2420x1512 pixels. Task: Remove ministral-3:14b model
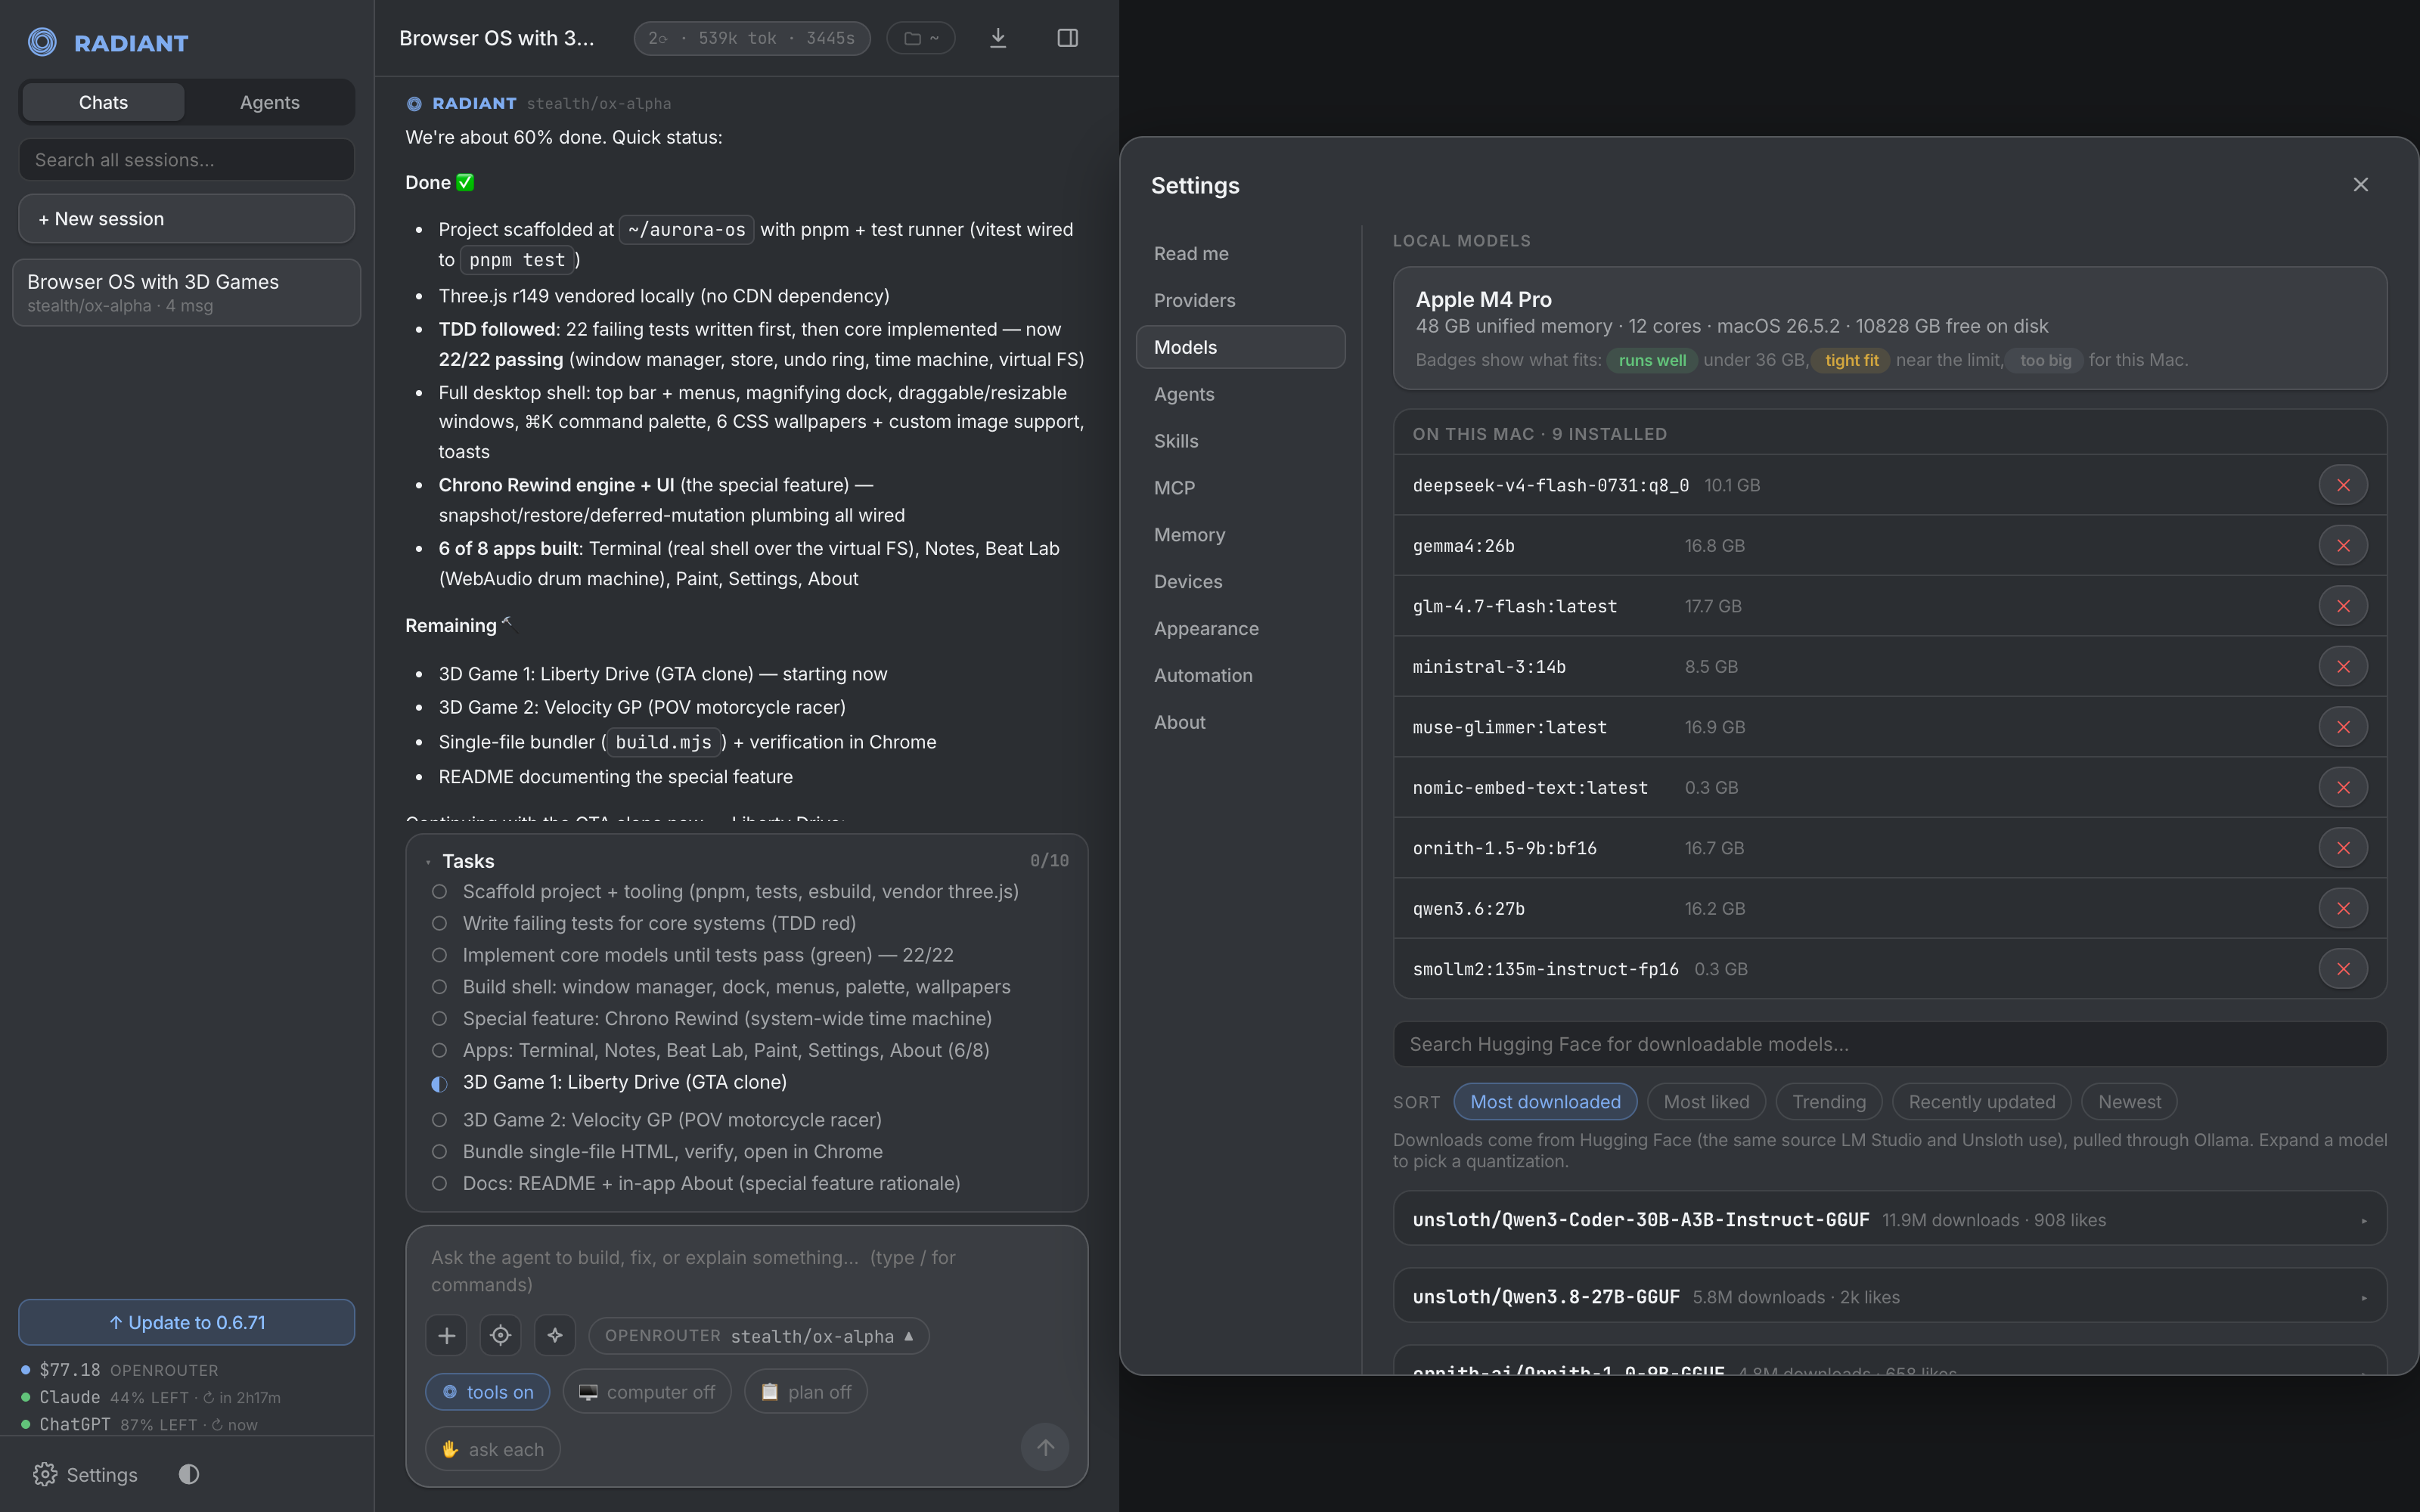coord(2343,667)
